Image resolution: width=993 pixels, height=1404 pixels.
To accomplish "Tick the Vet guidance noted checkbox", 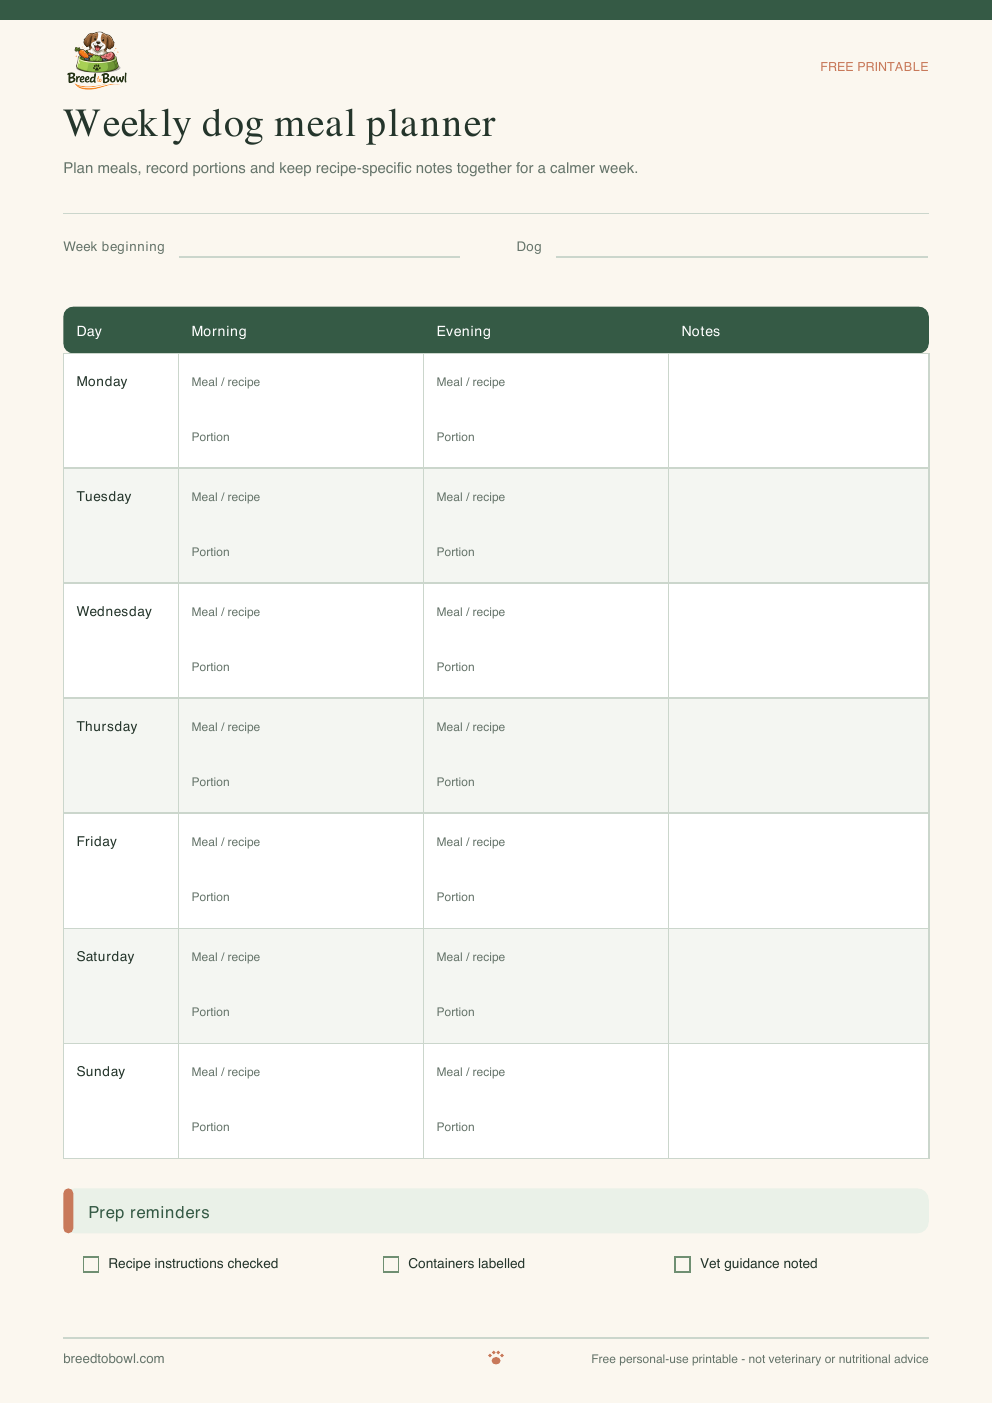I will click(x=683, y=1264).
